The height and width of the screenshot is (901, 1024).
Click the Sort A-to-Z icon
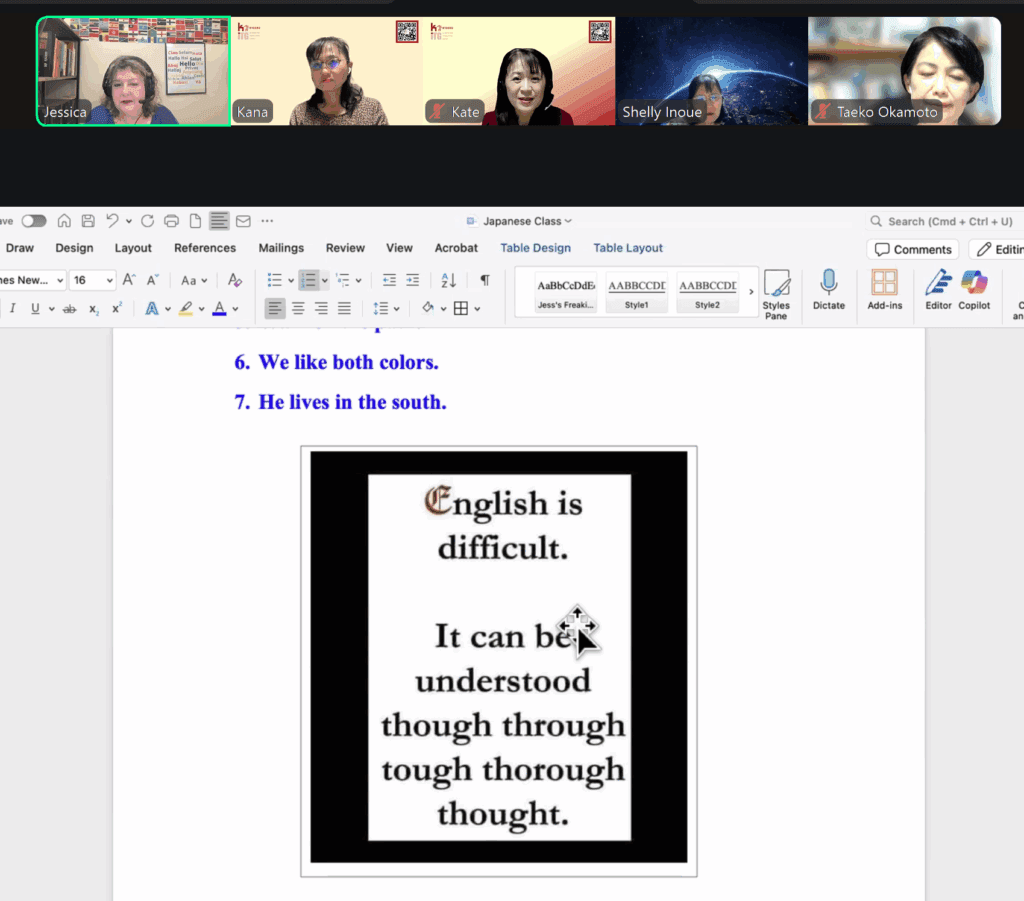tap(448, 281)
